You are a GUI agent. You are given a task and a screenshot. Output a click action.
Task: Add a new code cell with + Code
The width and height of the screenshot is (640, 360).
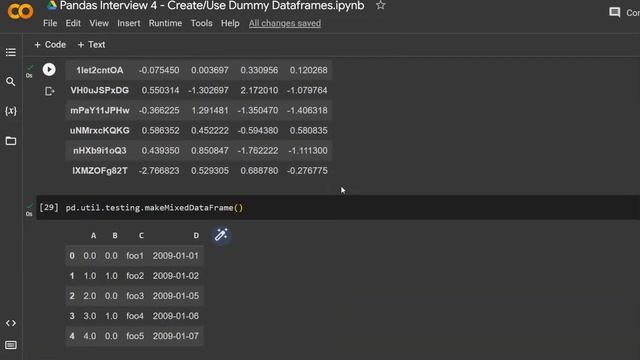pyautogui.click(x=50, y=44)
